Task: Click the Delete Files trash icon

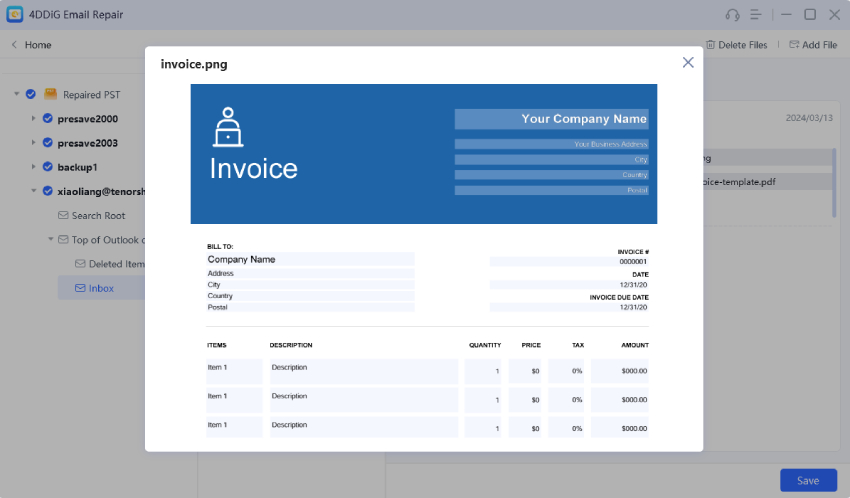Action: click(x=710, y=45)
